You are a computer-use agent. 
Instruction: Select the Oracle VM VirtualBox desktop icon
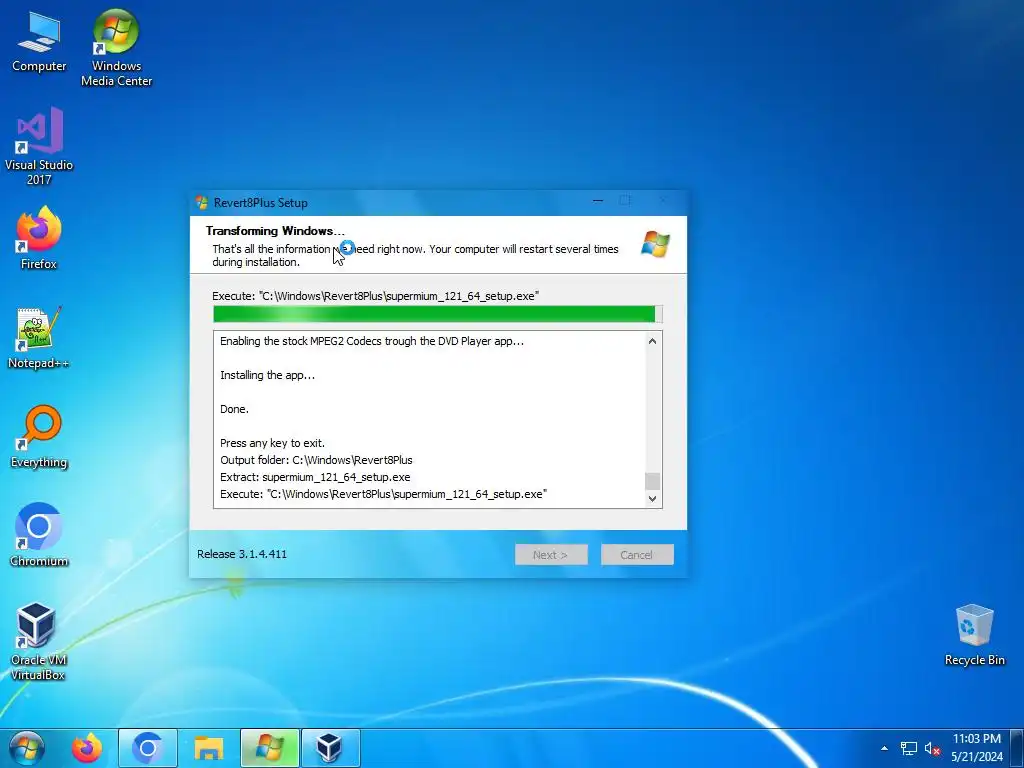click(x=38, y=641)
